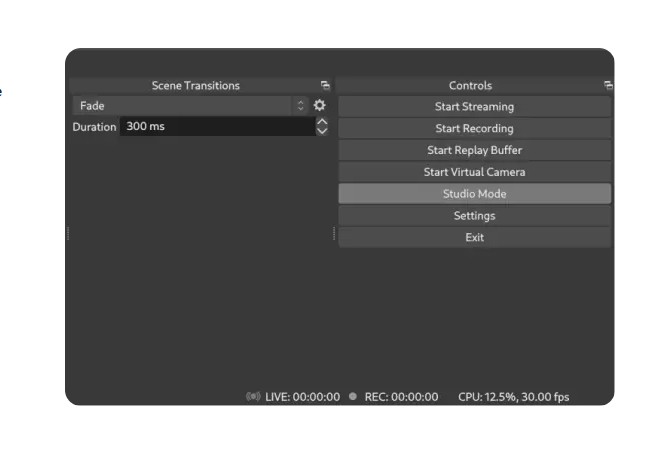This screenshot has width=659, height=468.
Task: Click Exit to close OBS
Action: pos(474,238)
